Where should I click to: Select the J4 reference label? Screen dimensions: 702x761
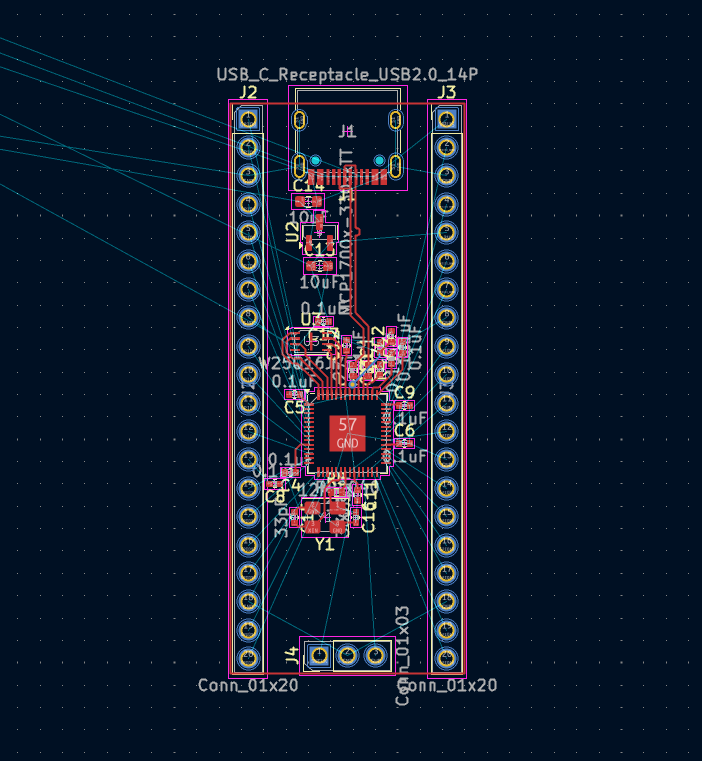[291, 656]
